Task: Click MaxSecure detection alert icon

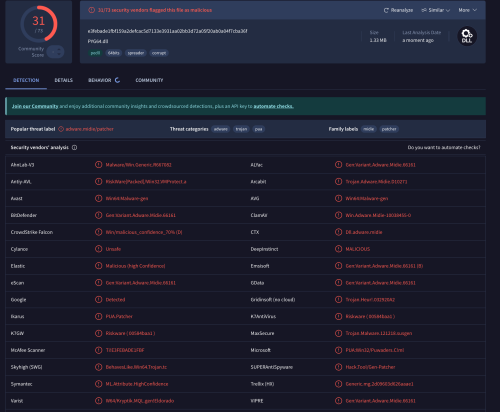Action: [x=338, y=333]
